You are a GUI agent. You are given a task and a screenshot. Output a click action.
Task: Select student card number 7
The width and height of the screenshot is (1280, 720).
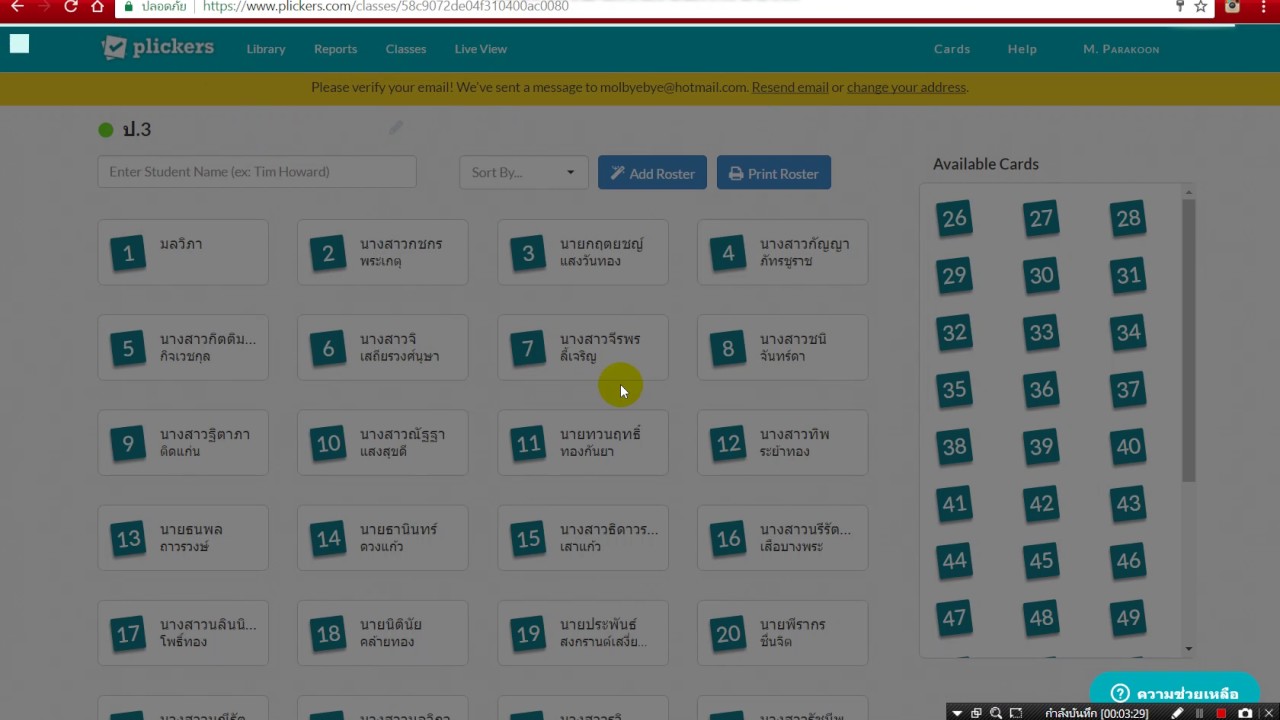coord(583,347)
